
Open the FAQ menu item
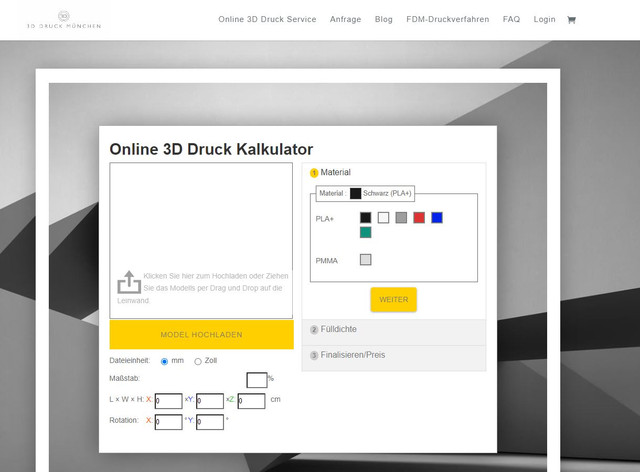pyautogui.click(x=511, y=19)
